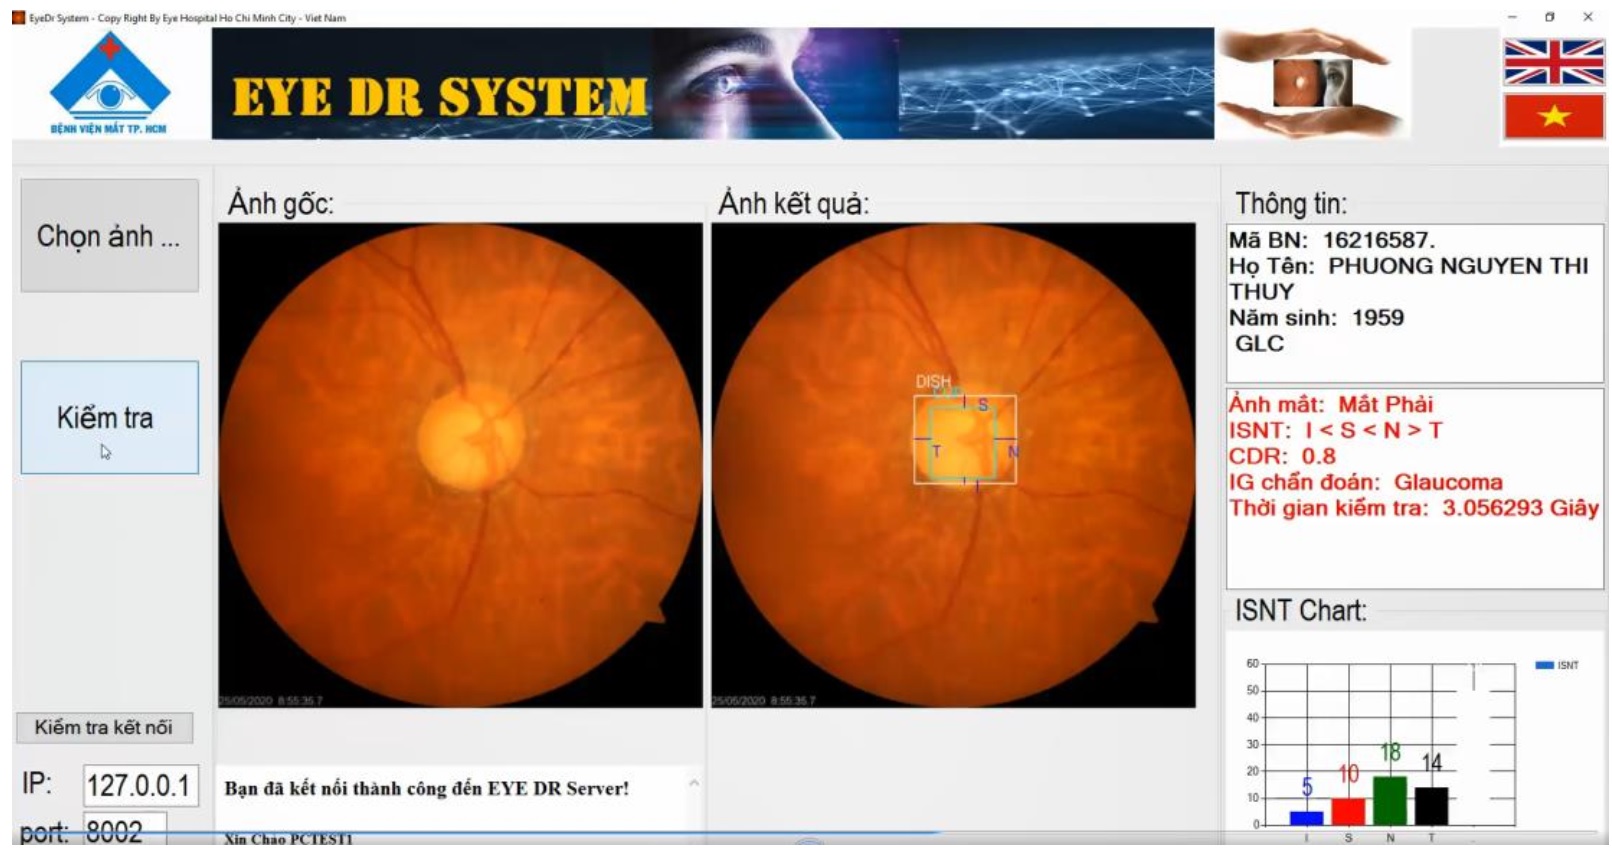
Task: Click the ISNT legend marker in chart
Action: point(1544,665)
